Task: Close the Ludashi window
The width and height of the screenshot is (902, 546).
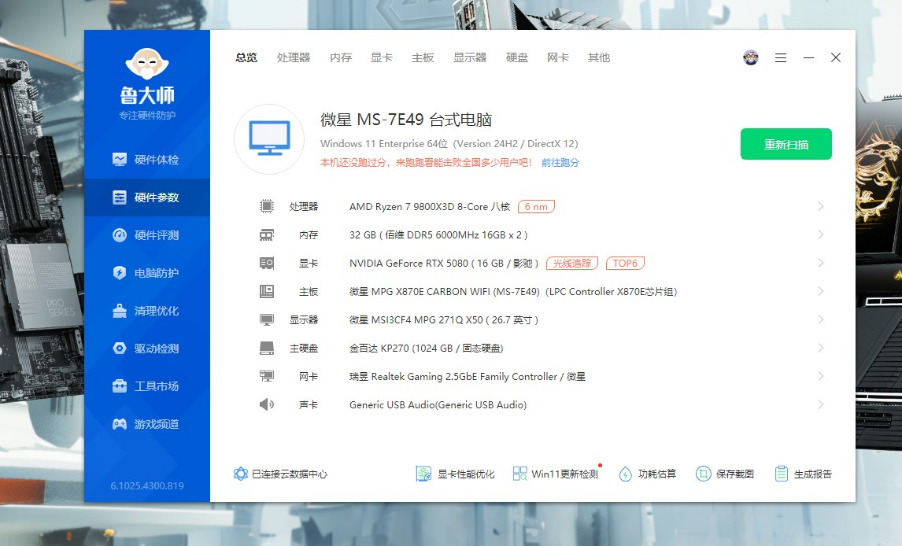Action: [x=836, y=58]
